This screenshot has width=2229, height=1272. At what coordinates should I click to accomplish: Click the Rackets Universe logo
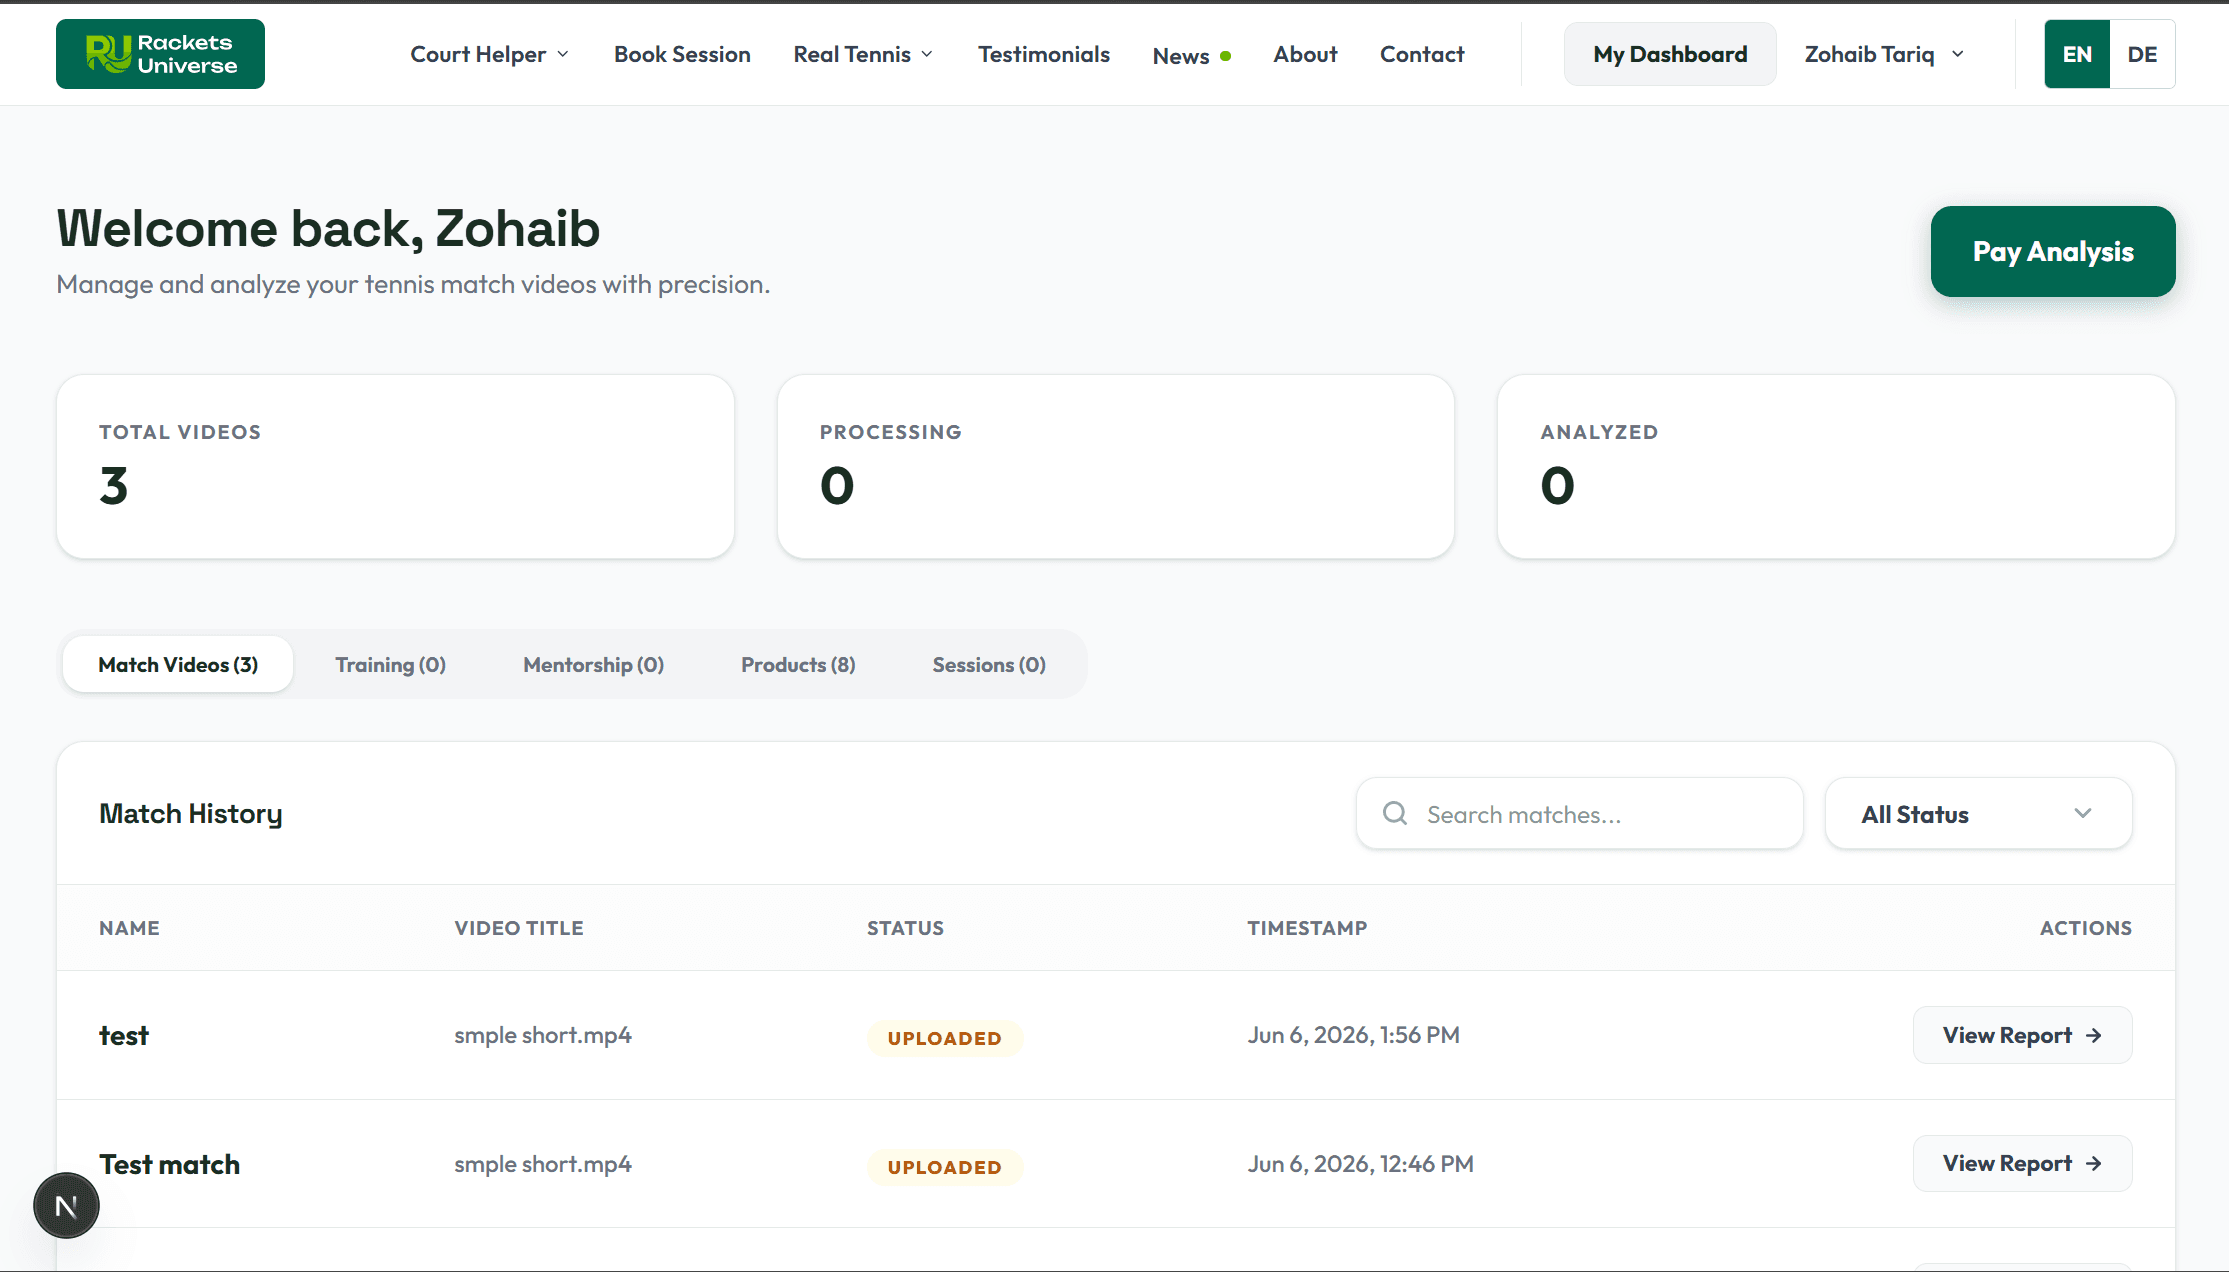tap(160, 54)
